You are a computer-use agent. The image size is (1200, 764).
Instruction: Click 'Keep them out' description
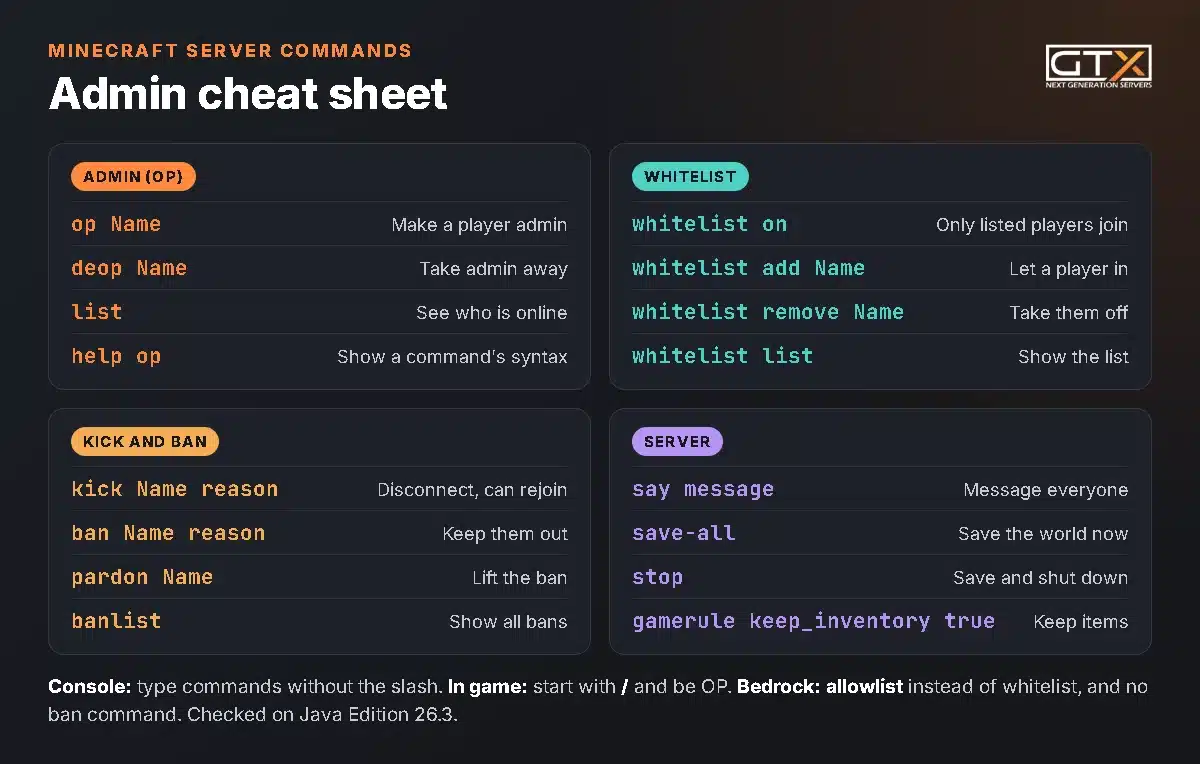coord(505,534)
